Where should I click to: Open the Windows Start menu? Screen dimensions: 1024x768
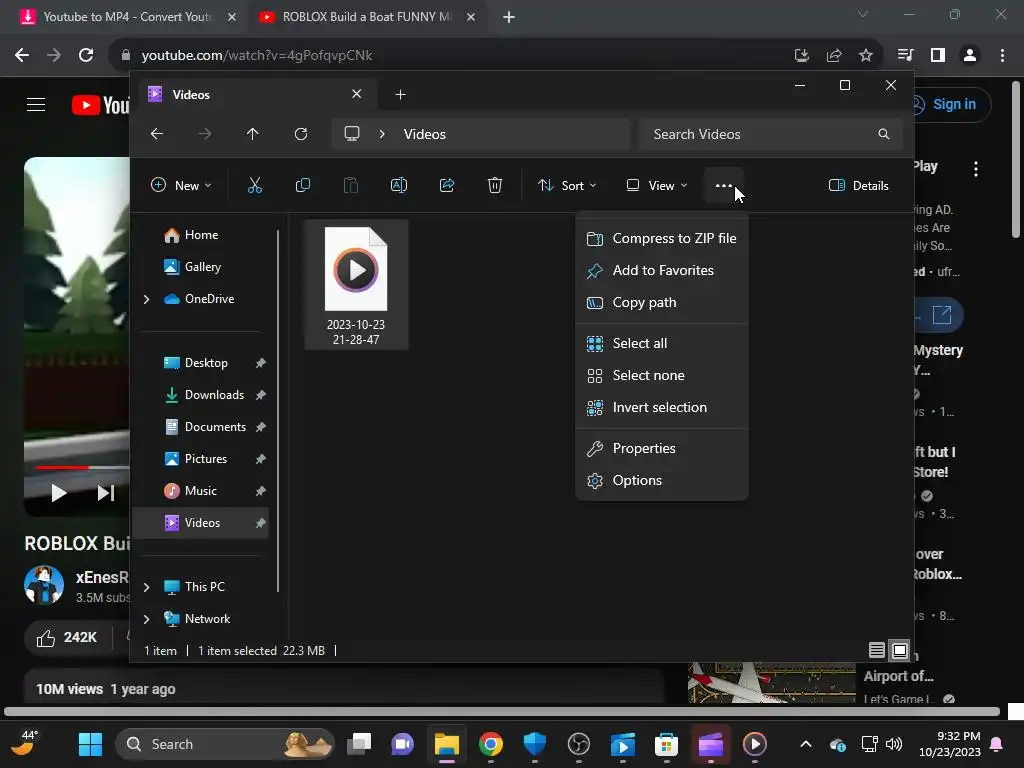point(90,744)
